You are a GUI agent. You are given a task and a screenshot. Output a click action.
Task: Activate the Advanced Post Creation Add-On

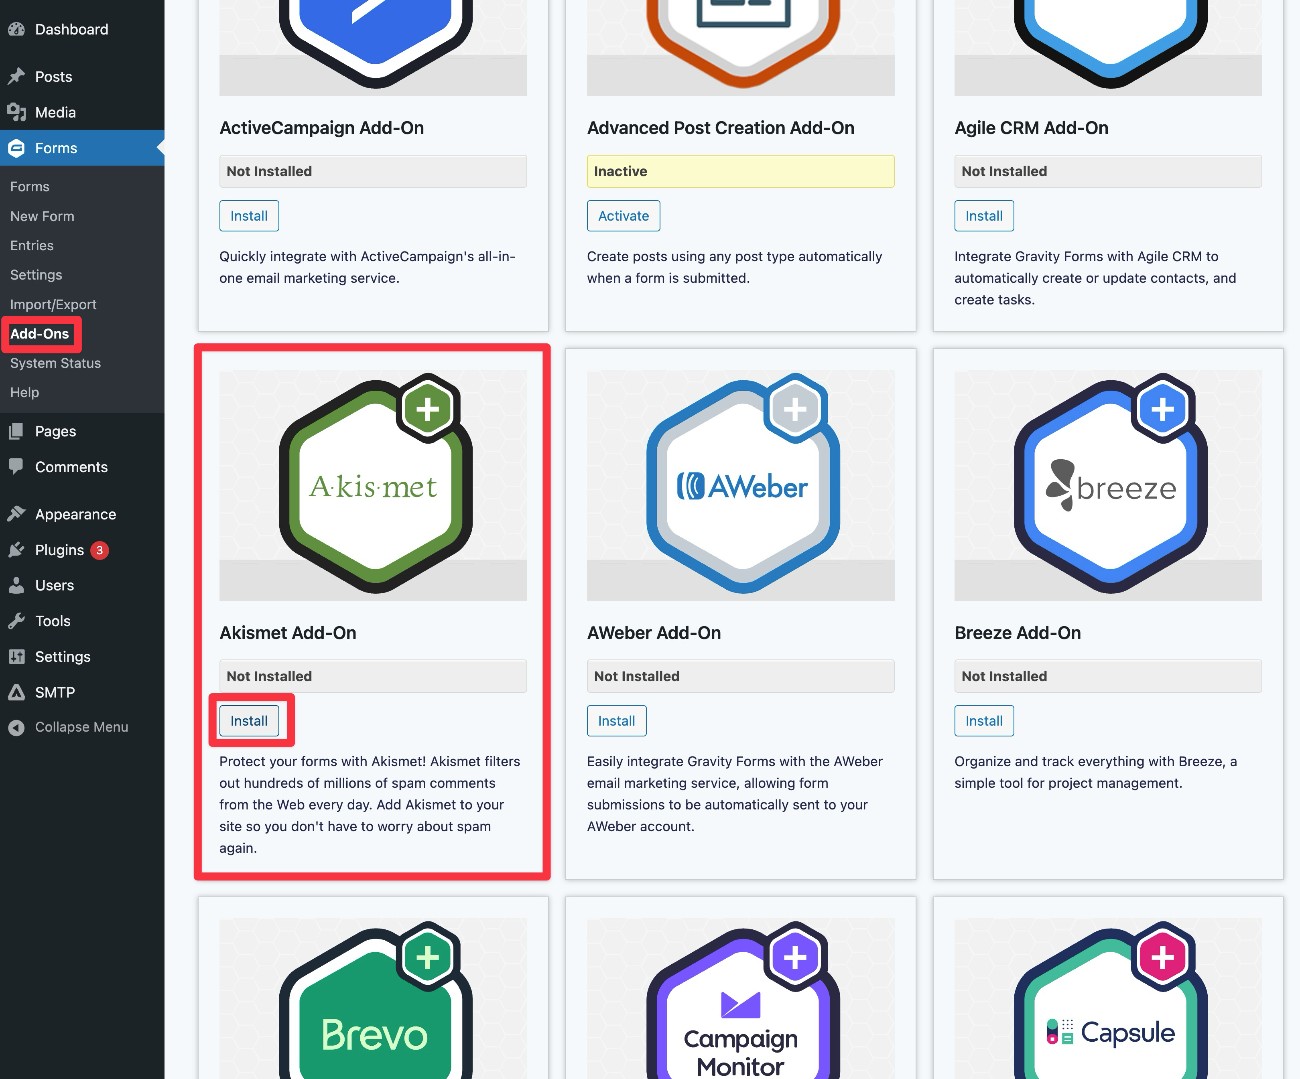point(623,215)
